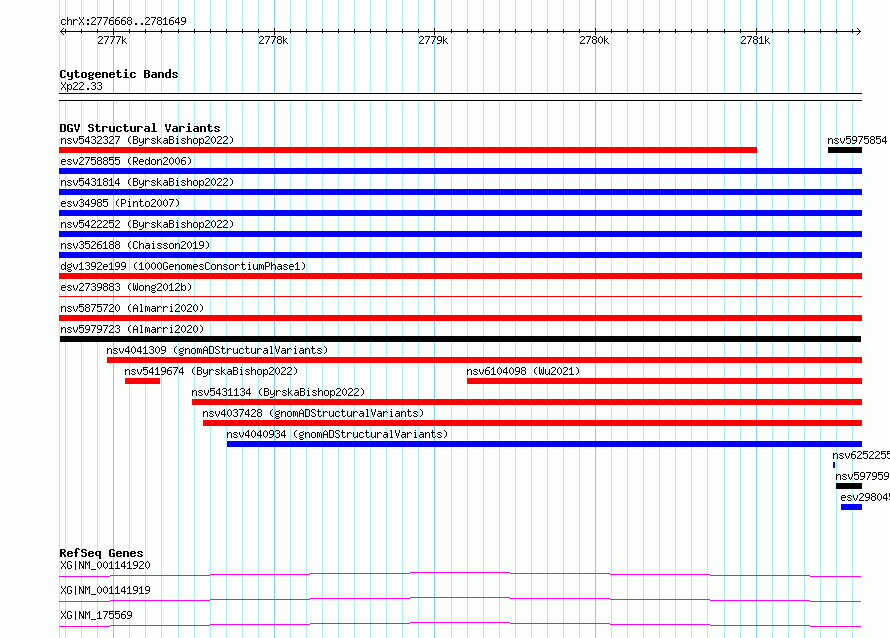Click the blue nsv5431814 variant bar

pos(460,192)
